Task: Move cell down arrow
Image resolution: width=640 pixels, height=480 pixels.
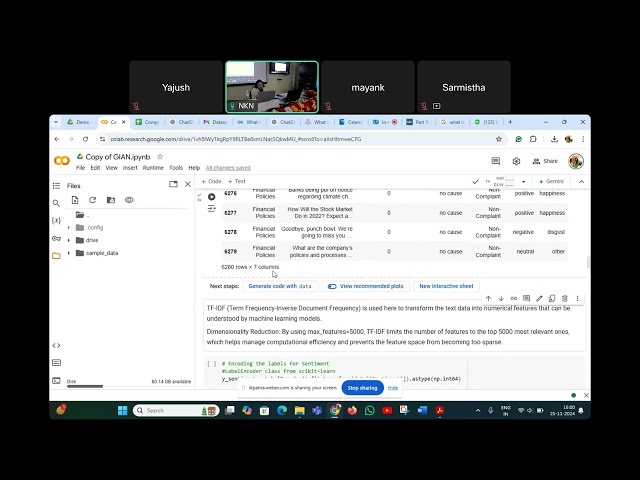Action: [x=501, y=298]
